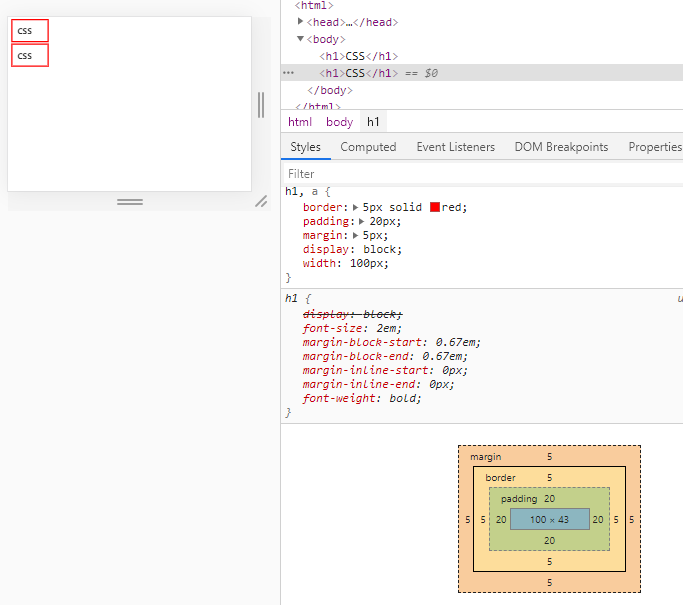Select the first h1 CSS node
The width and height of the screenshot is (683, 605).
tap(358, 56)
